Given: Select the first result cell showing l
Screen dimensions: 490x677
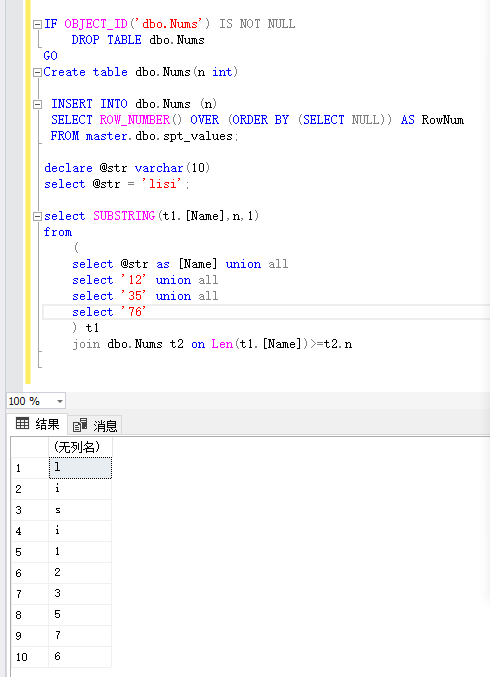Looking at the screenshot, I should [80, 468].
